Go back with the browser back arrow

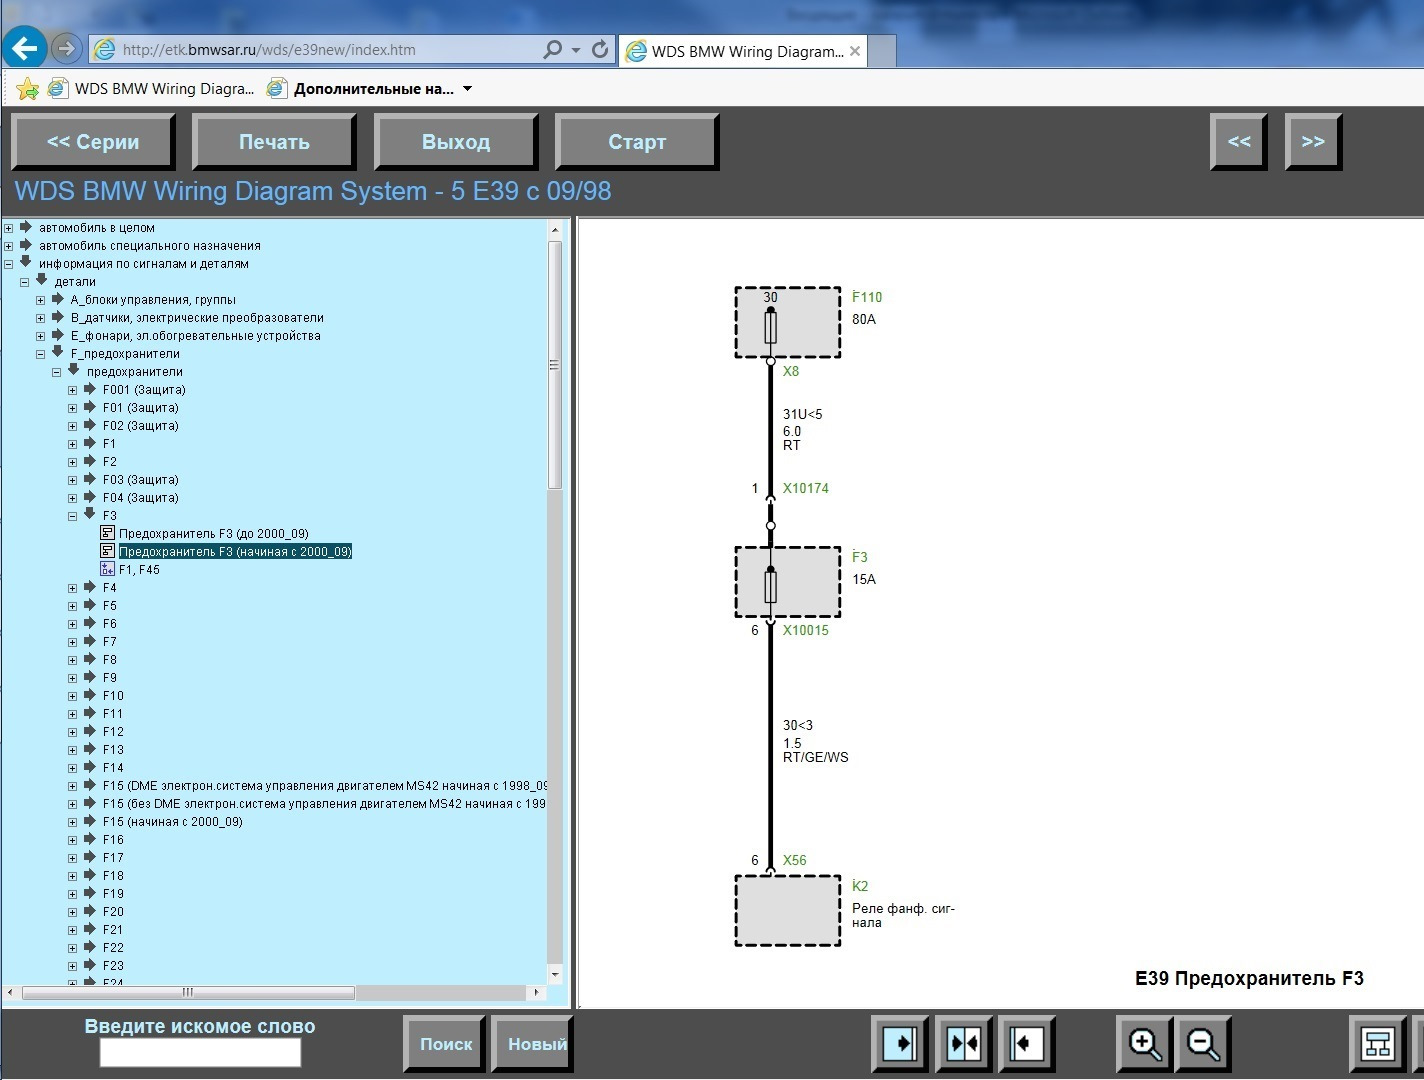[x=24, y=47]
